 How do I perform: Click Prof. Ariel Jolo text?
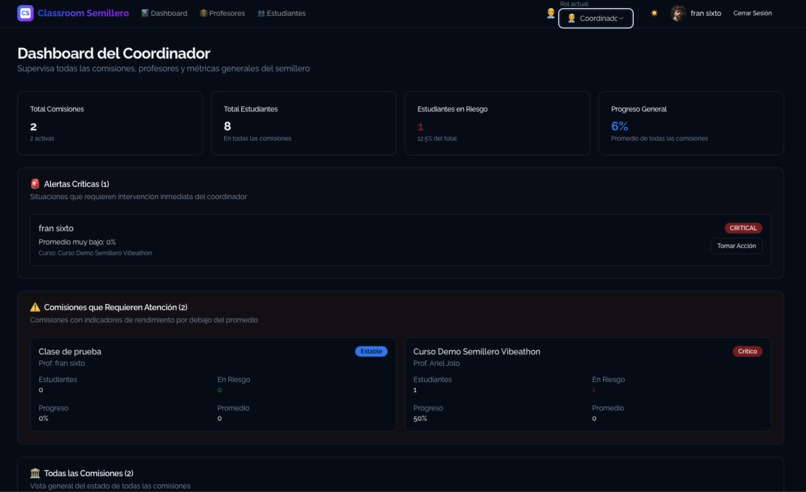click(x=436, y=363)
